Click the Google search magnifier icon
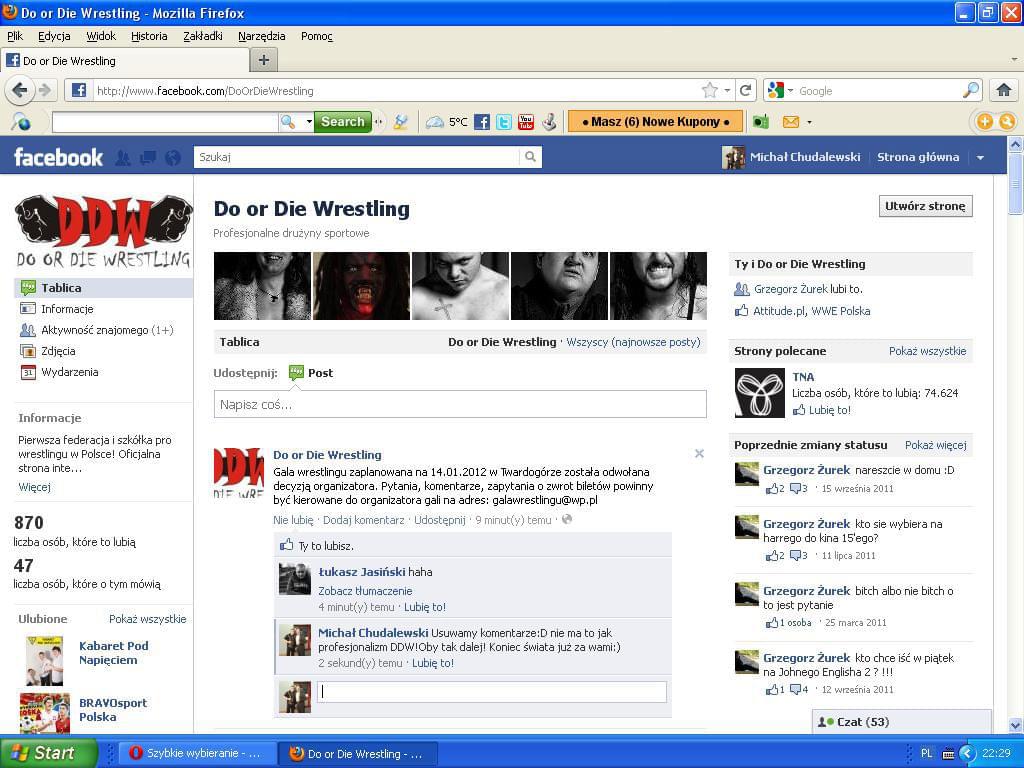The image size is (1024, 768). pyautogui.click(x=971, y=90)
